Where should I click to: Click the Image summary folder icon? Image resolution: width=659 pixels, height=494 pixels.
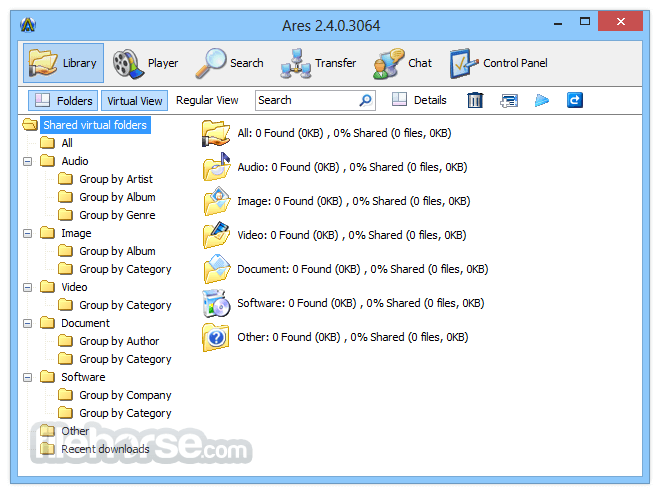216,201
